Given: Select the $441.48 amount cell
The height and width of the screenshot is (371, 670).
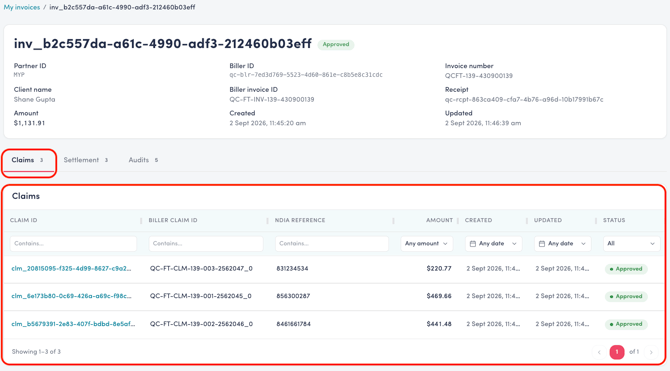Looking at the screenshot, I should [x=439, y=324].
